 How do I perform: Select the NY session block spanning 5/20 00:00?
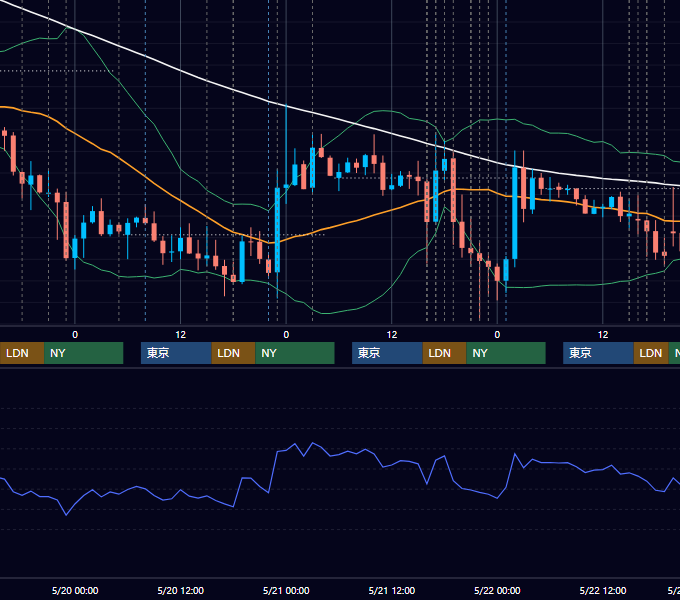84,353
